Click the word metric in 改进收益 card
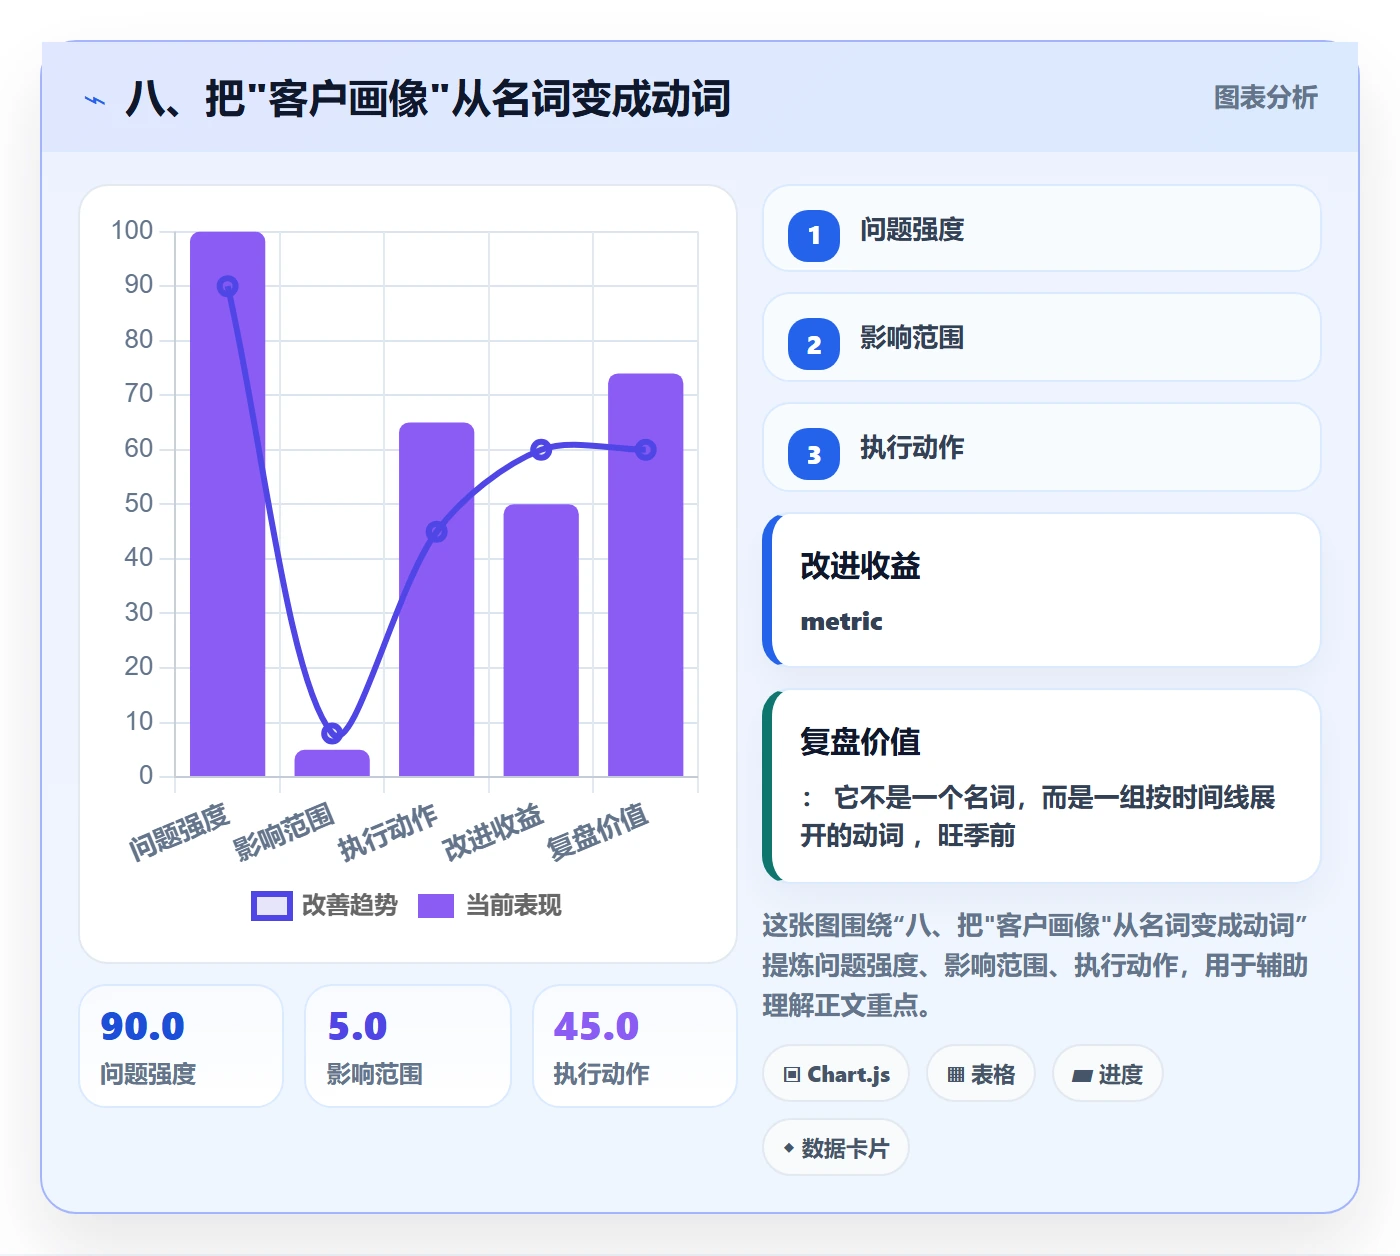The height and width of the screenshot is (1256, 1400). [x=842, y=621]
